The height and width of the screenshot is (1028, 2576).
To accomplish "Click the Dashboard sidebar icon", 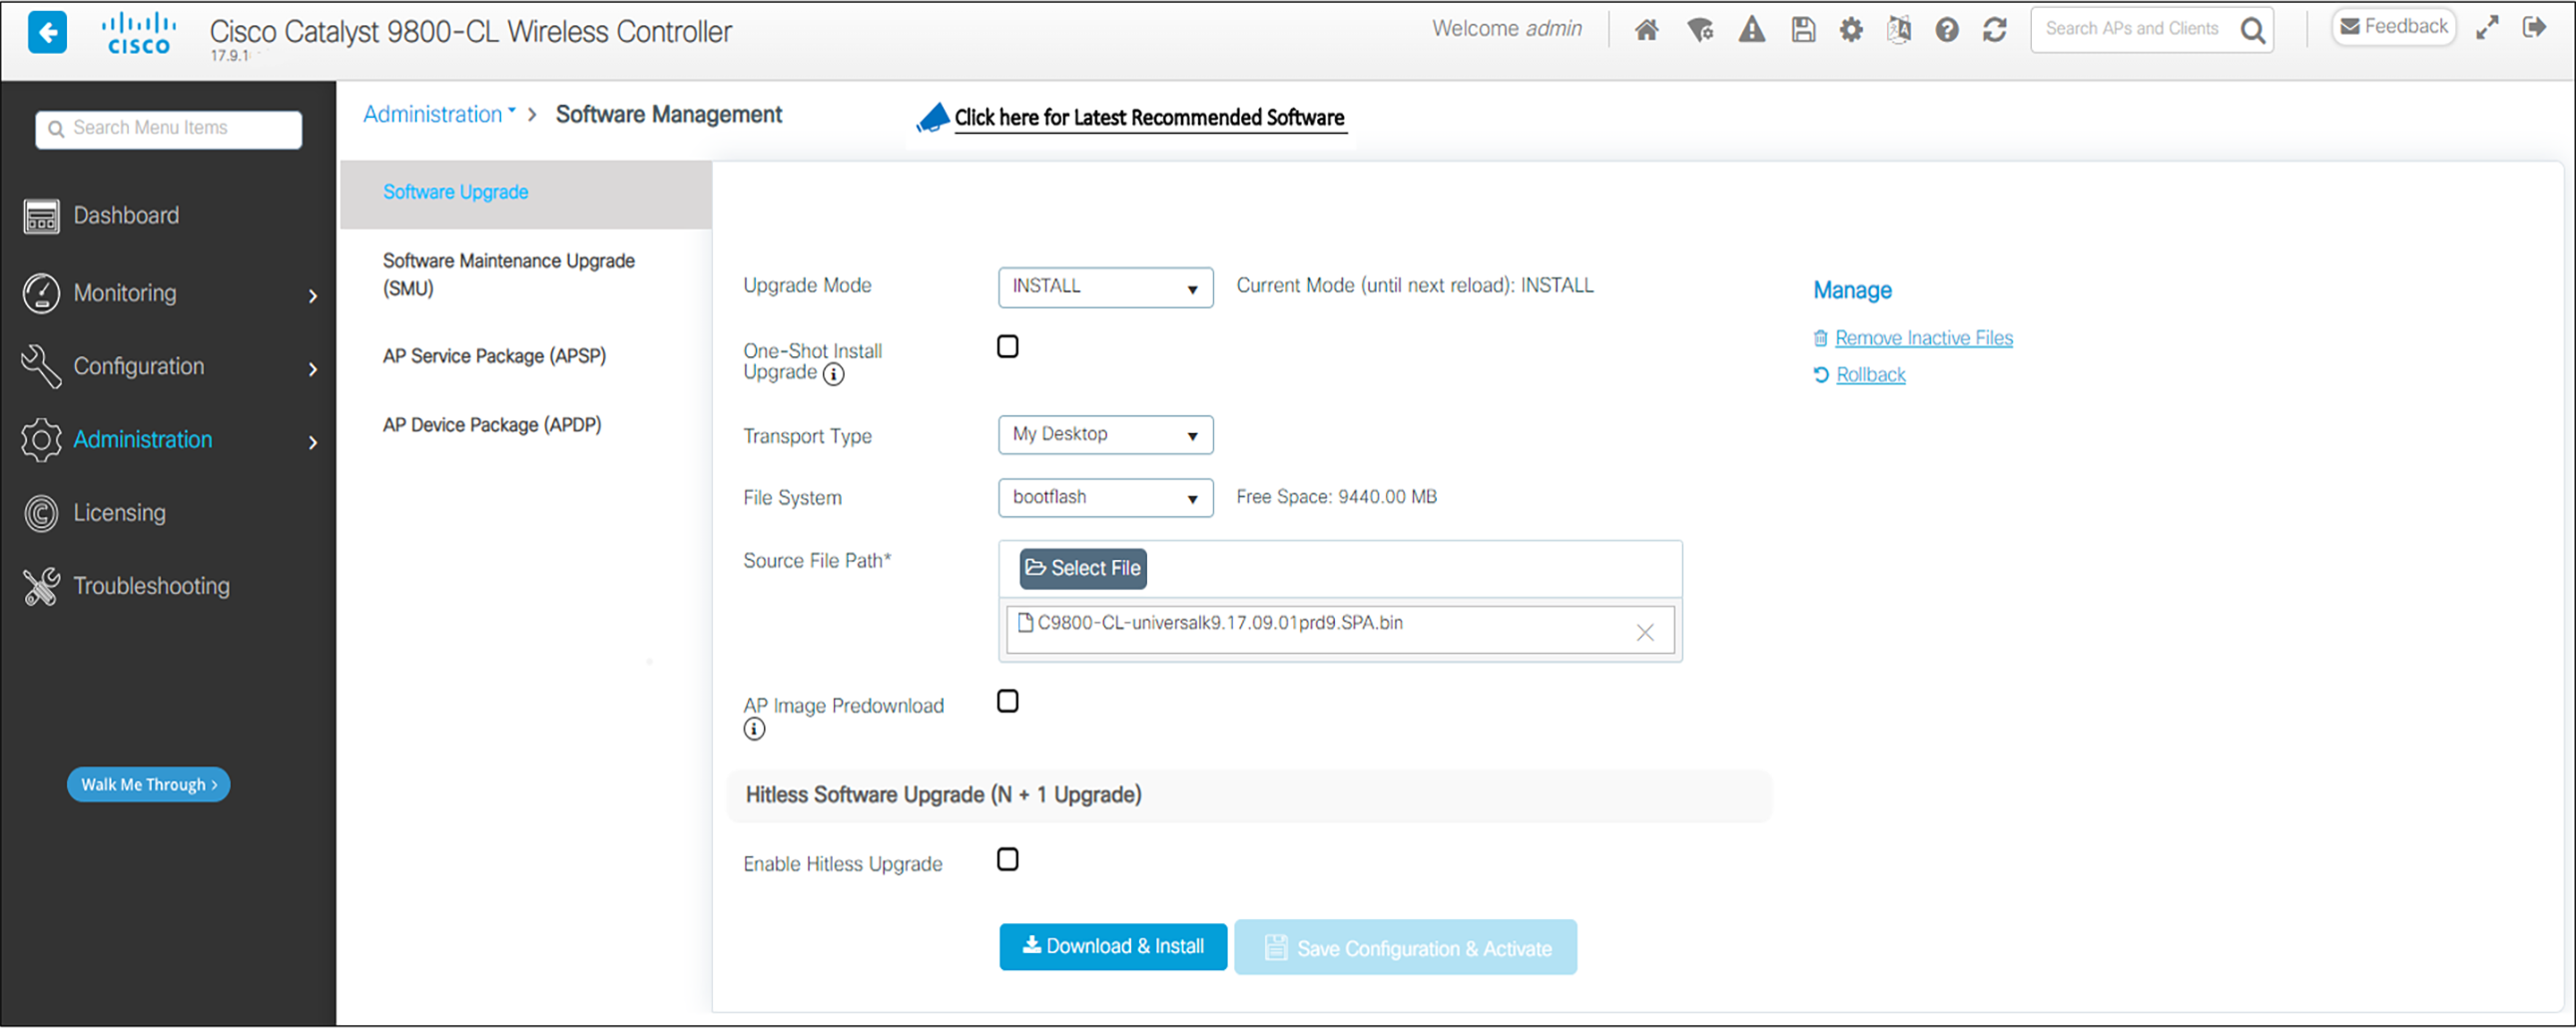I will (41, 216).
